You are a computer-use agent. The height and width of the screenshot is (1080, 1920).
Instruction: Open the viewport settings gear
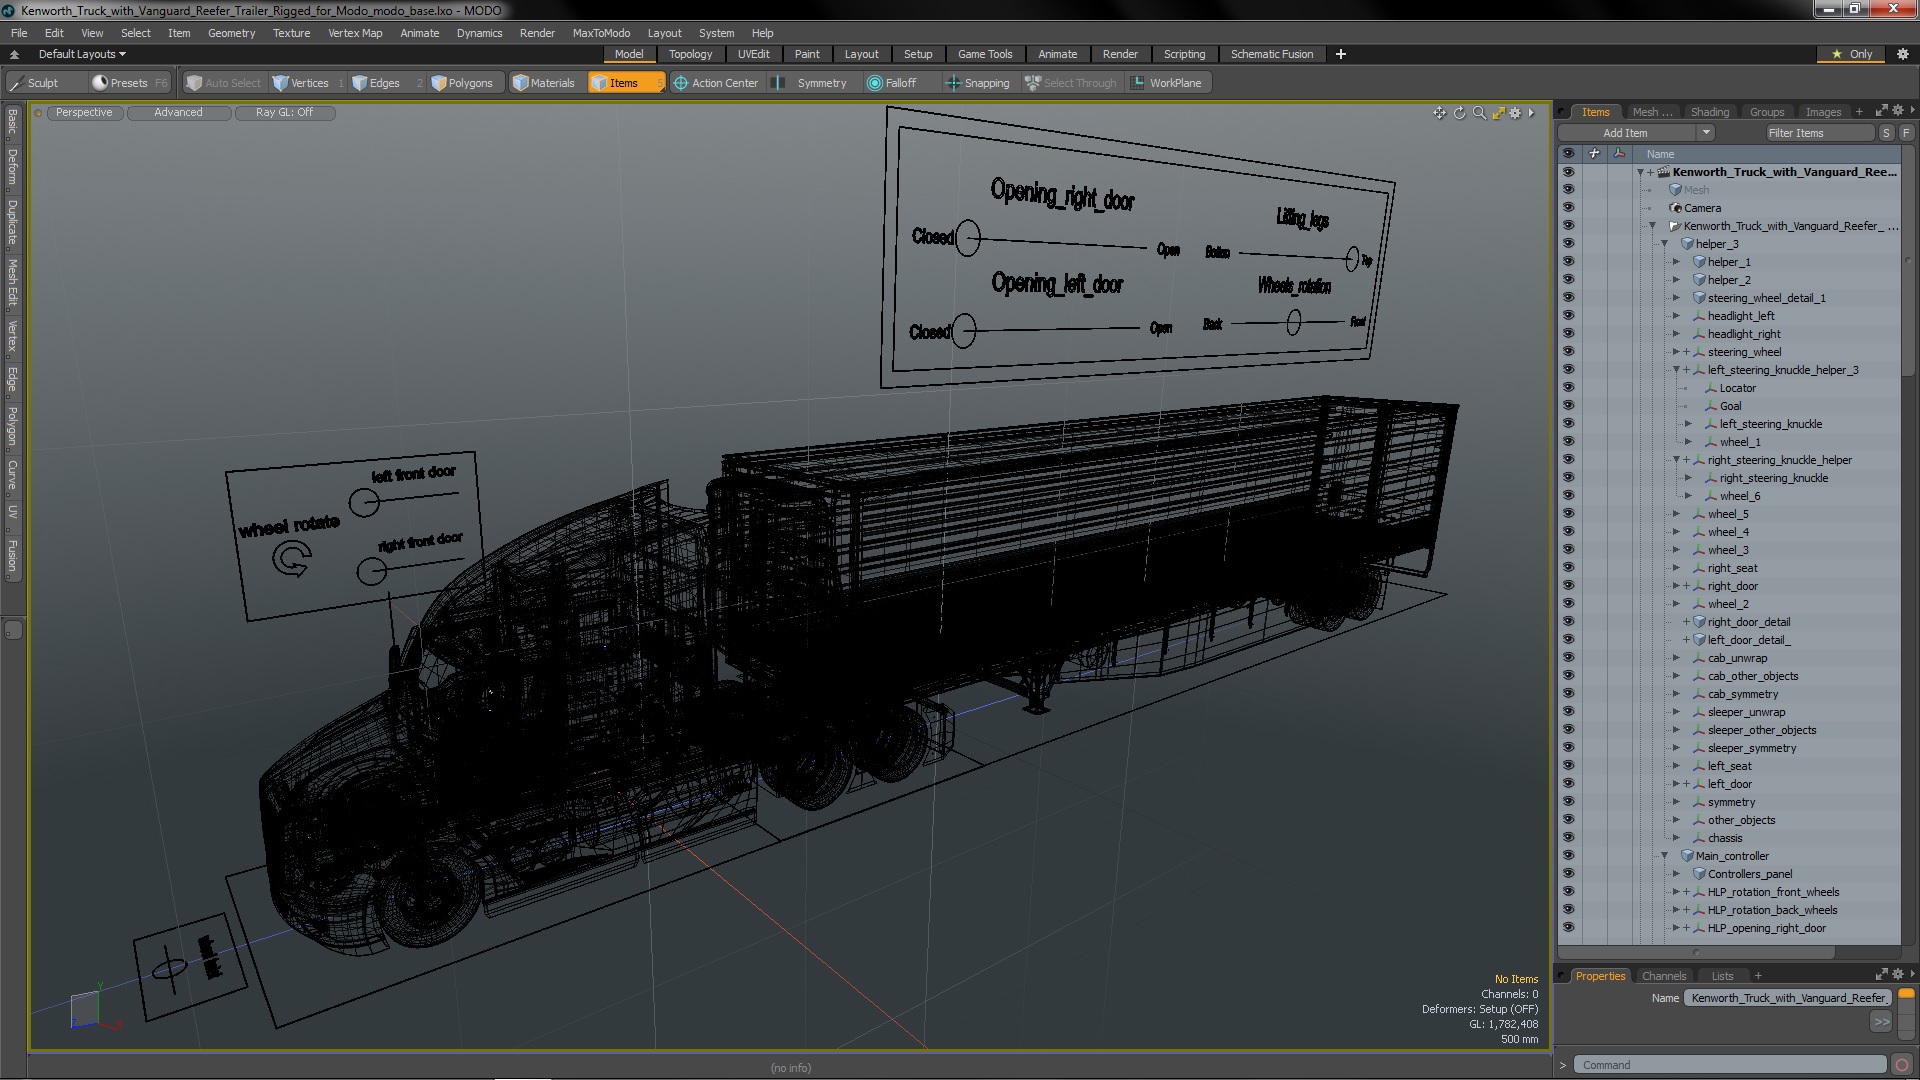tap(1516, 113)
